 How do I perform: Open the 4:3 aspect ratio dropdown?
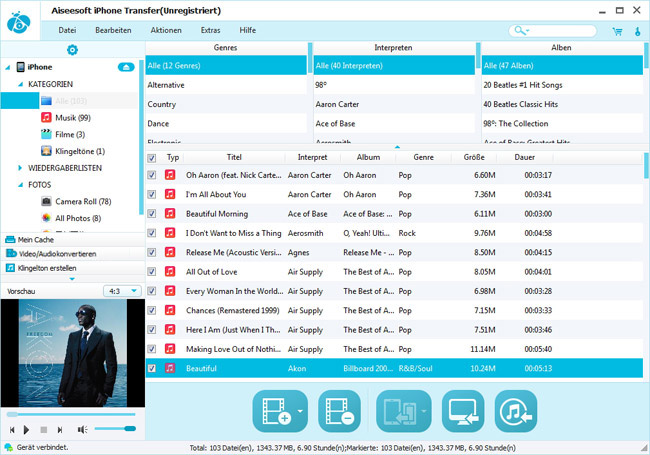pyautogui.click(x=122, y=291)
